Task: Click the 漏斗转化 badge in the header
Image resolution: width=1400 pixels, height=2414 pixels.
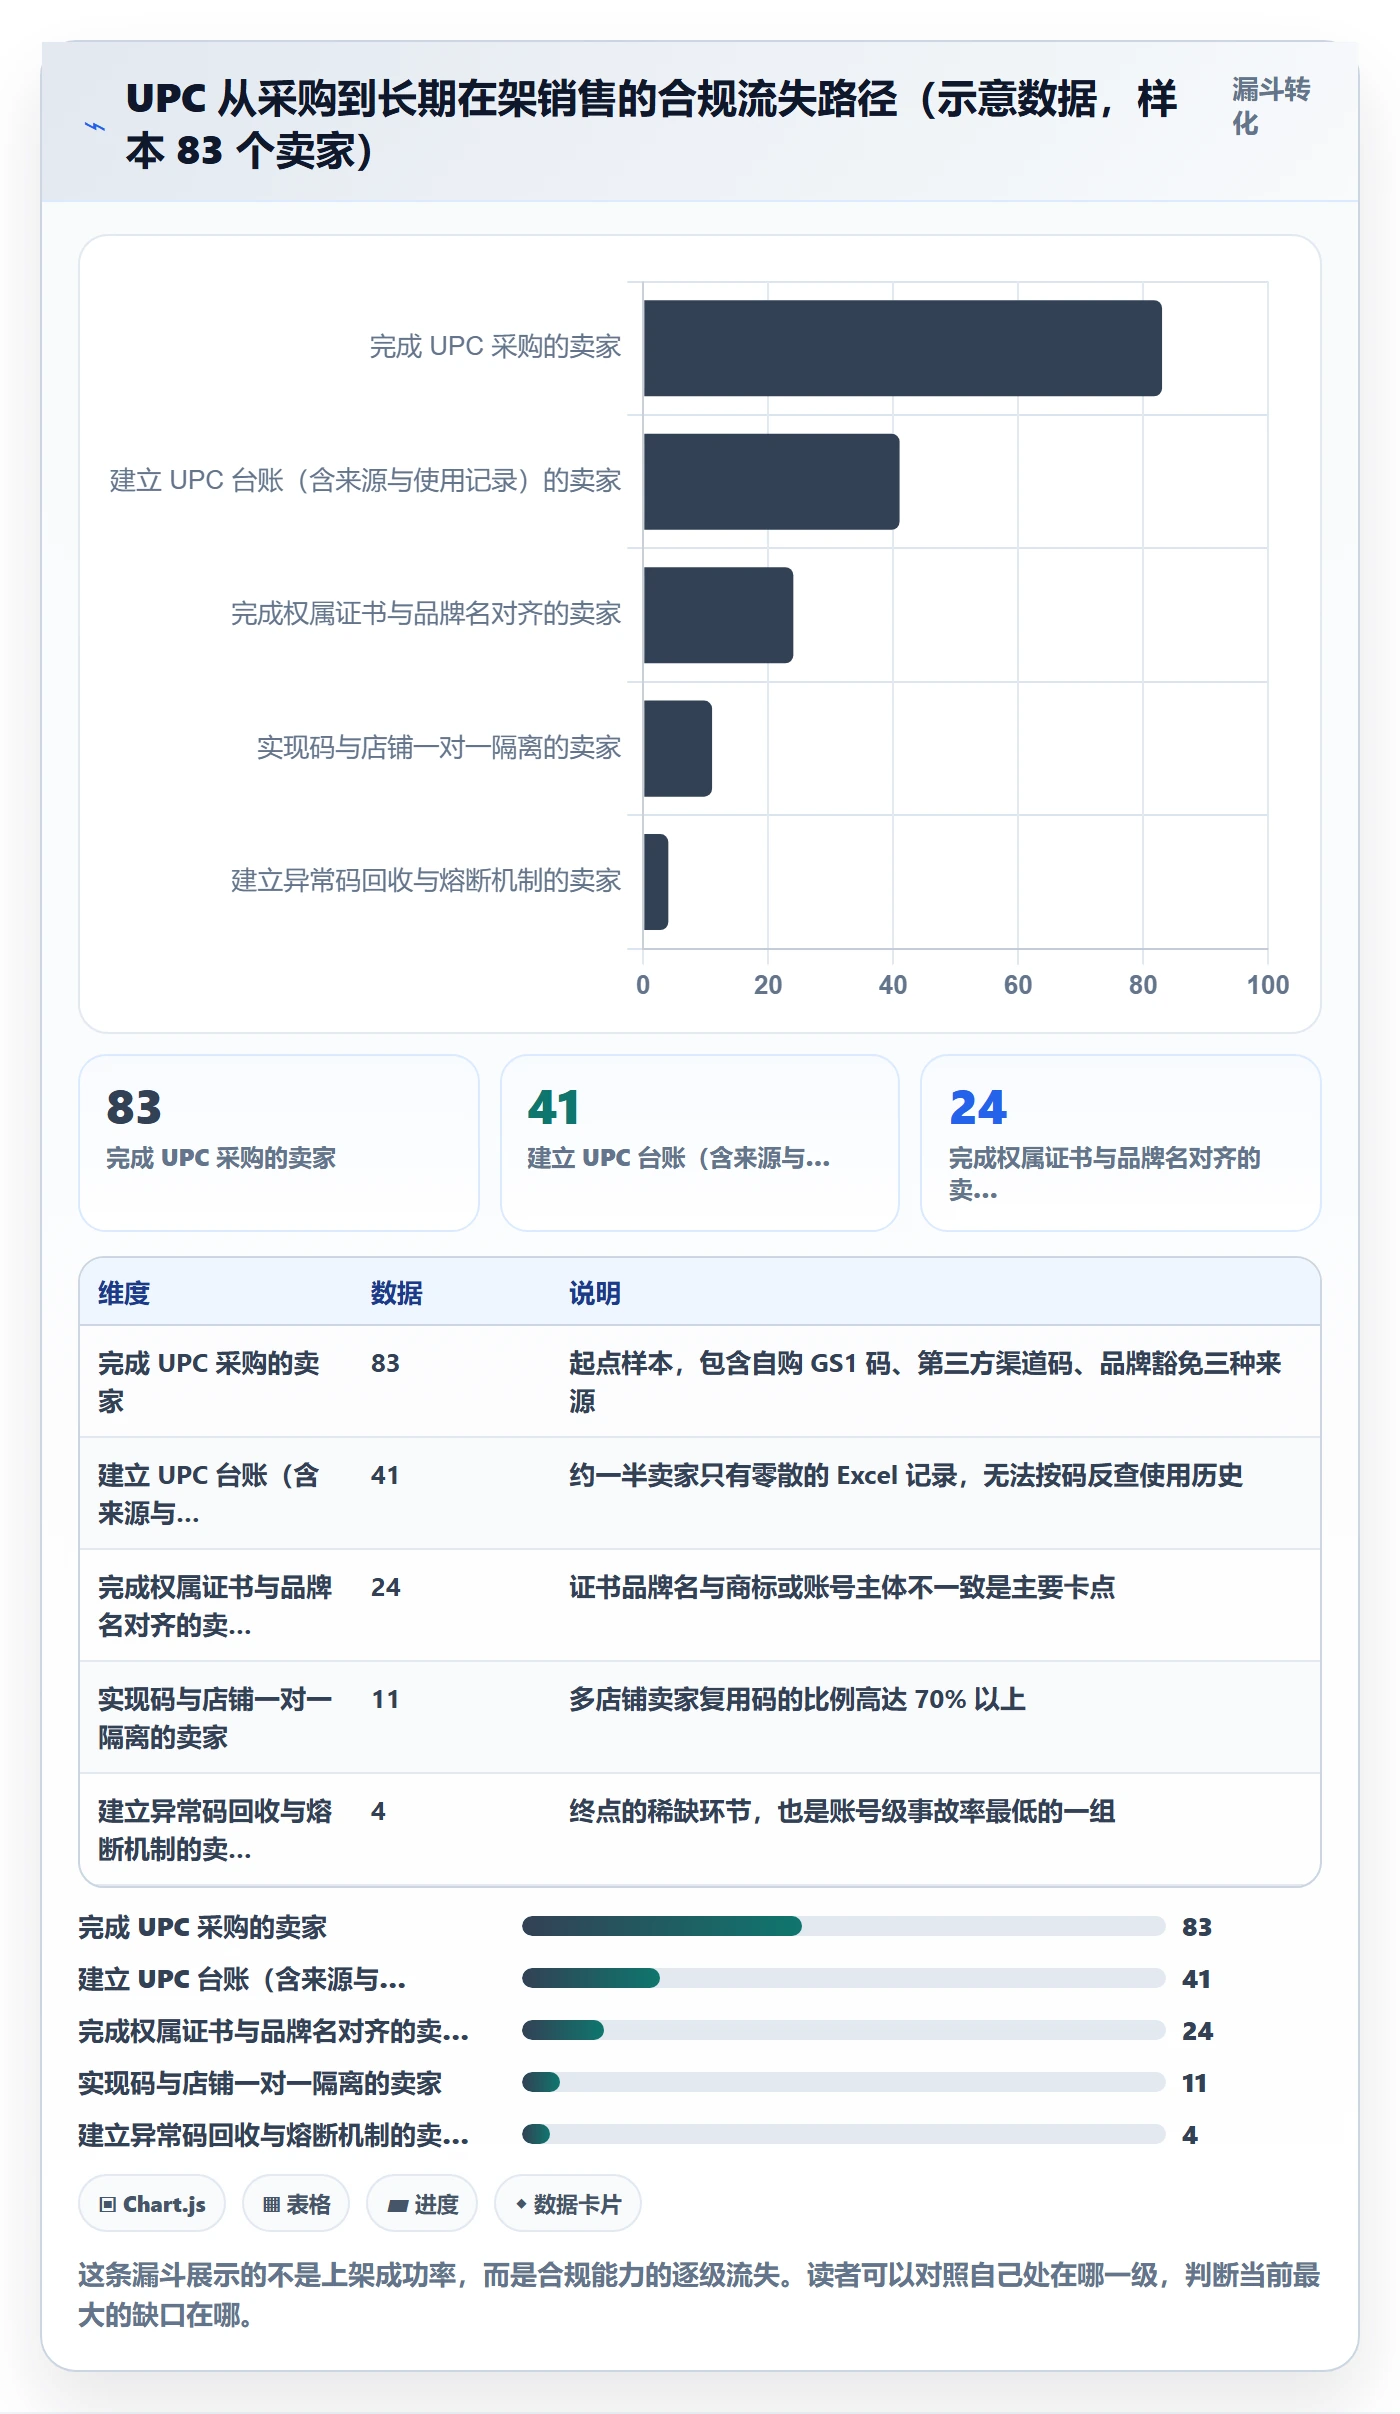Action: click(1270, 106)
